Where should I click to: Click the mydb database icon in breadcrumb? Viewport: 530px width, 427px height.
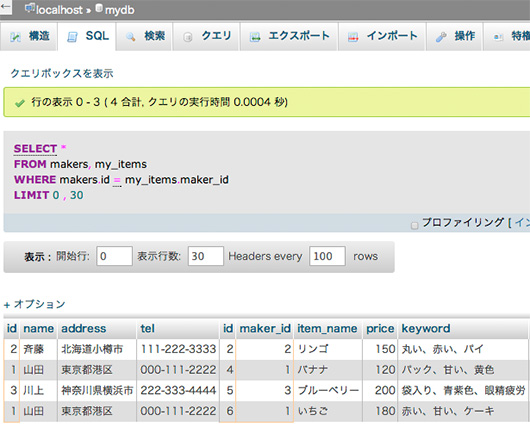click(x=99, y=8)
